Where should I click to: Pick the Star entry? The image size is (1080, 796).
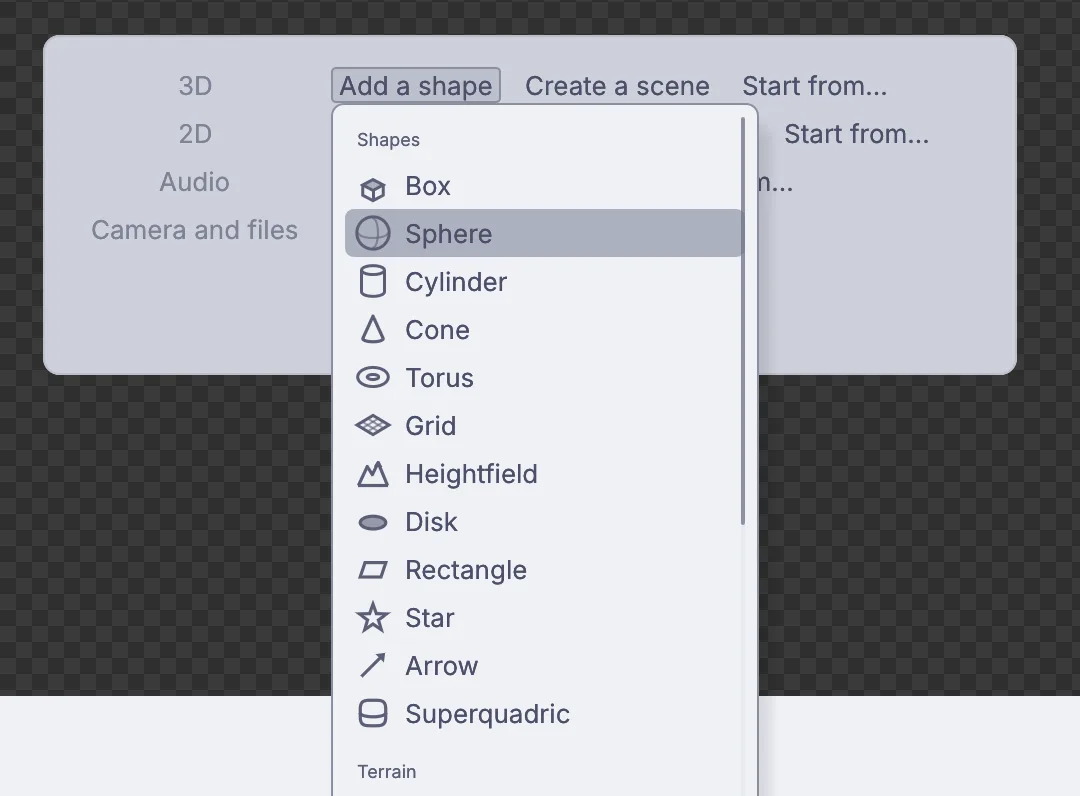coord(543,618)
